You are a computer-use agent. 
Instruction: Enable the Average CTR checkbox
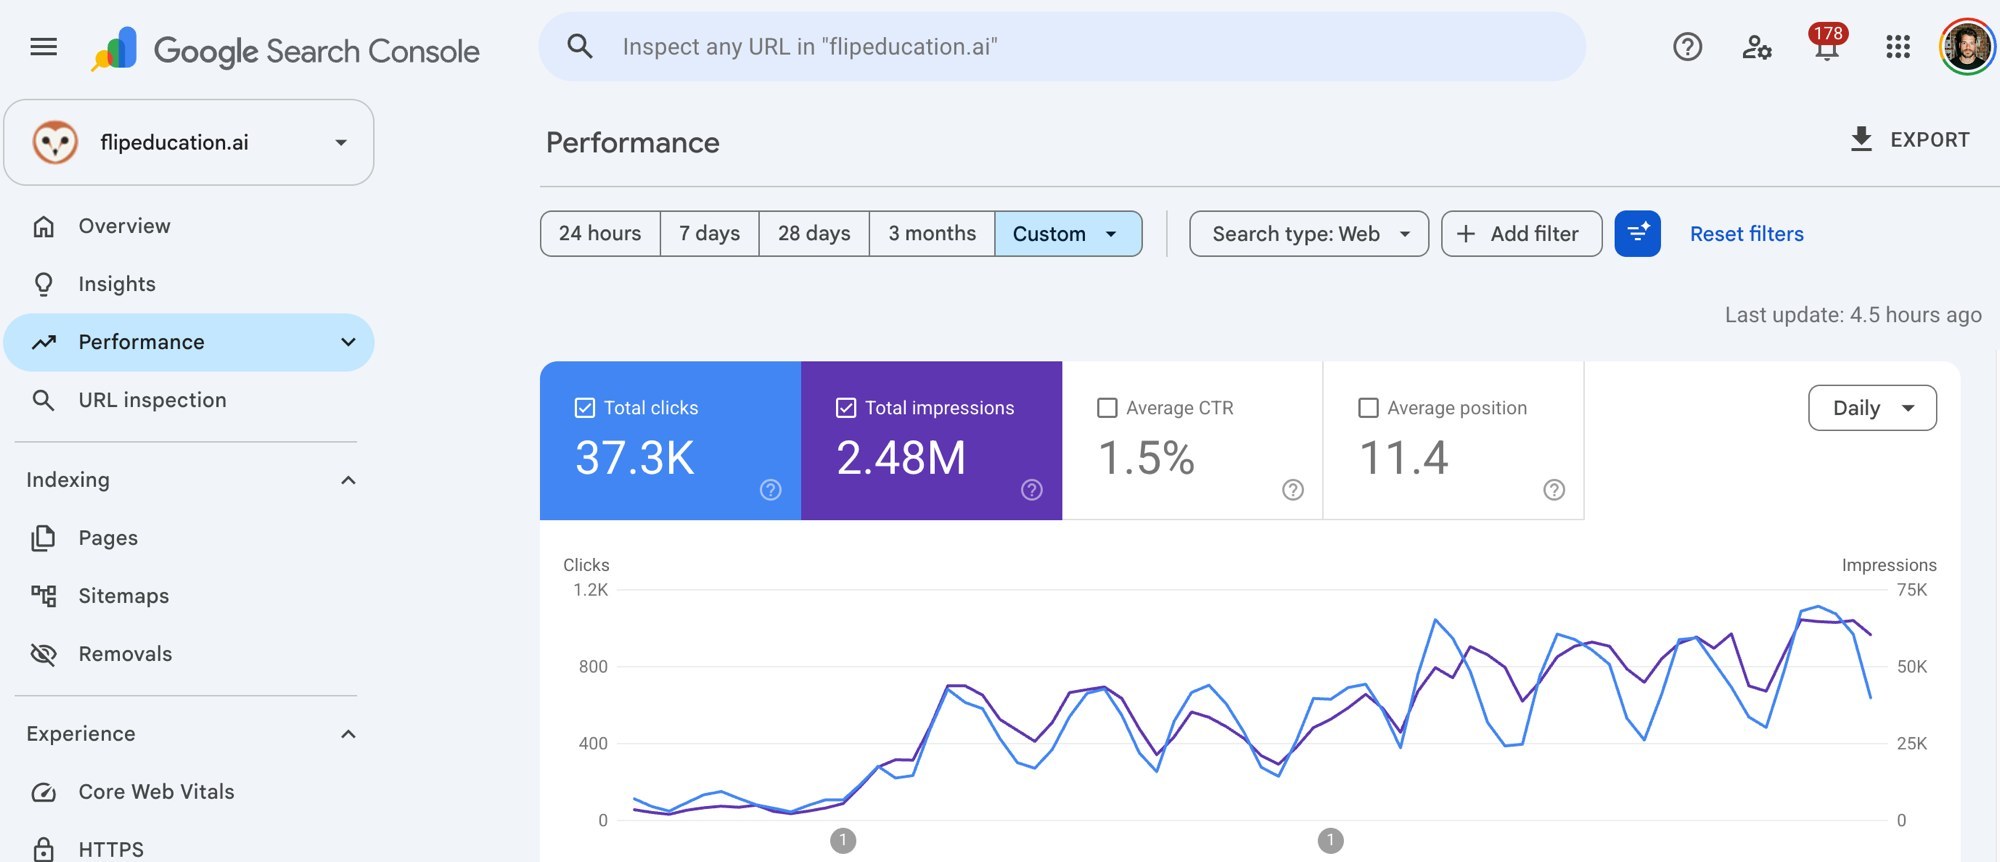point(1107,408)
